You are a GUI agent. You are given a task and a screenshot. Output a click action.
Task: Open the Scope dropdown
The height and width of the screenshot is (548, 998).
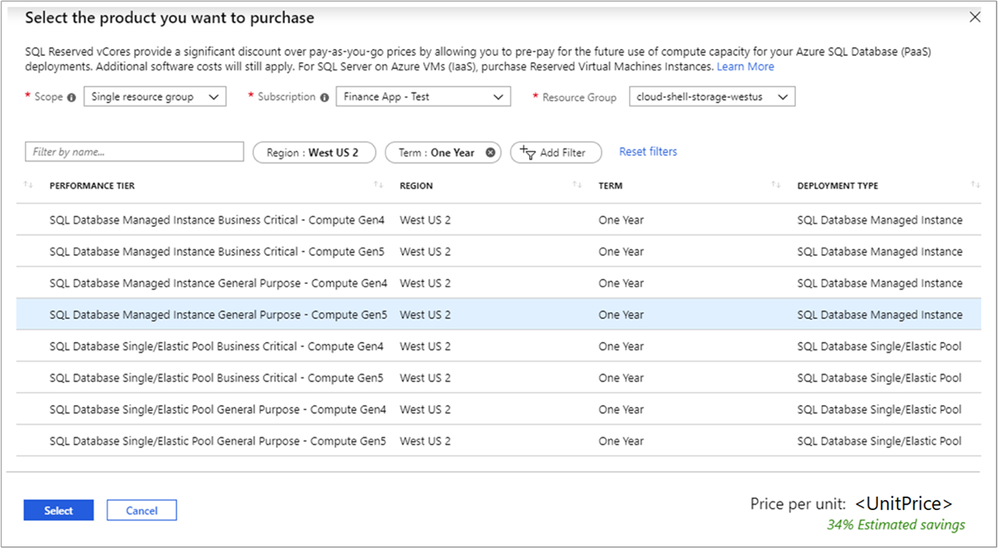[x=155, y=97]
